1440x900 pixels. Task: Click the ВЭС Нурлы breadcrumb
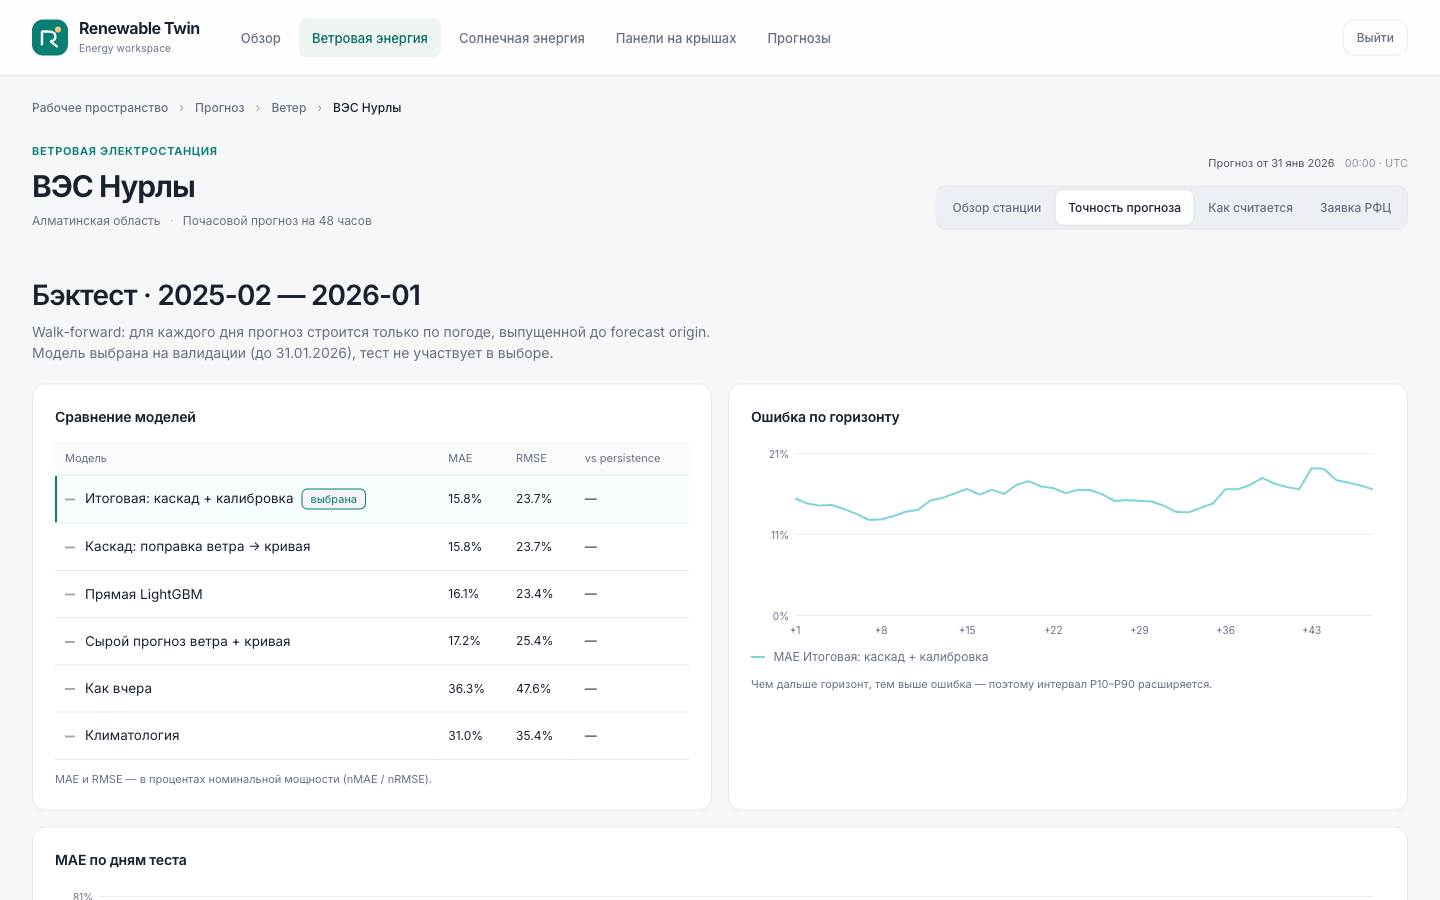(x=367, y=108)
